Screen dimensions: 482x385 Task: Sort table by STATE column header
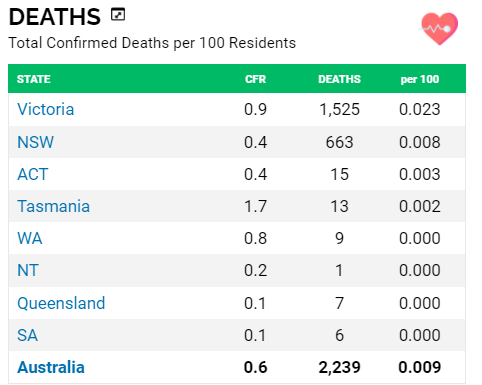[34, 79]
